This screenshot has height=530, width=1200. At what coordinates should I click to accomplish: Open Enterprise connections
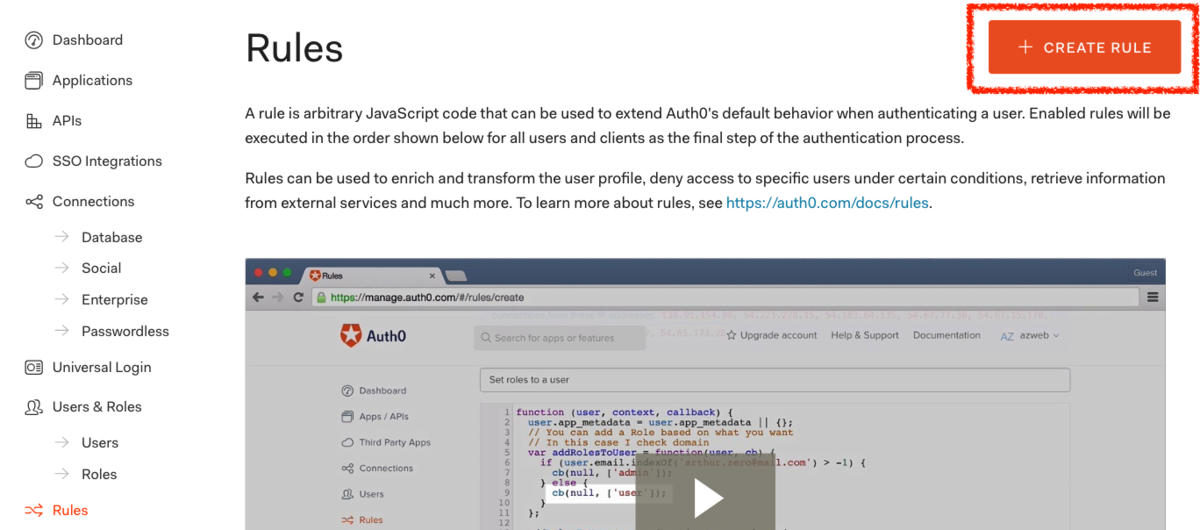(114, 299)
